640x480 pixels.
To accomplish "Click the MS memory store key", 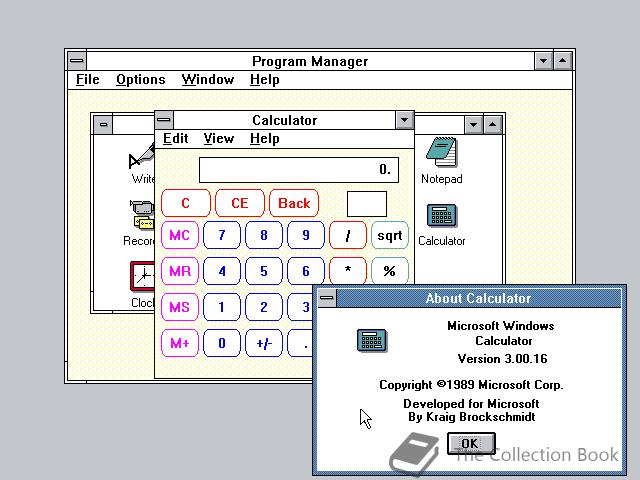I will point(180,307).
